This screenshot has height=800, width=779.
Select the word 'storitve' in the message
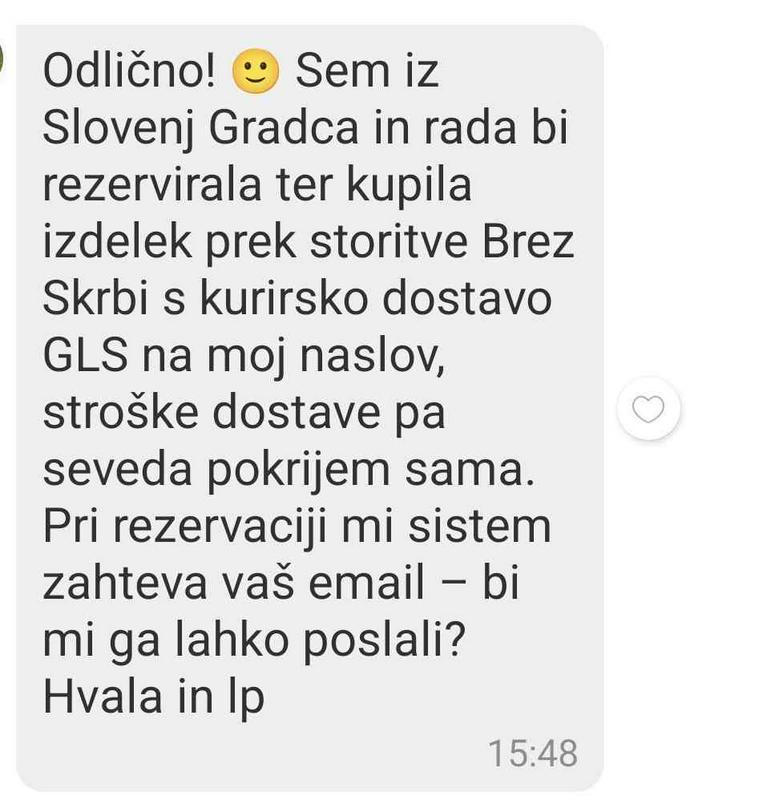[x=389, y=241]
